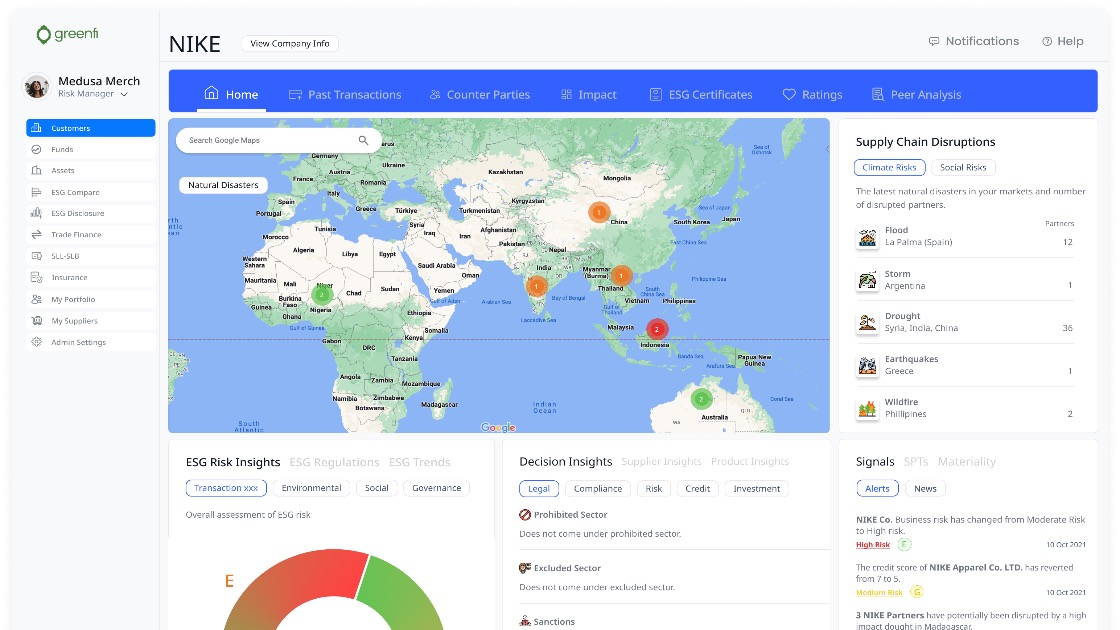Select Governance filter
The height and width of the screenshot is (630, 1120).
tap(436, 488)
